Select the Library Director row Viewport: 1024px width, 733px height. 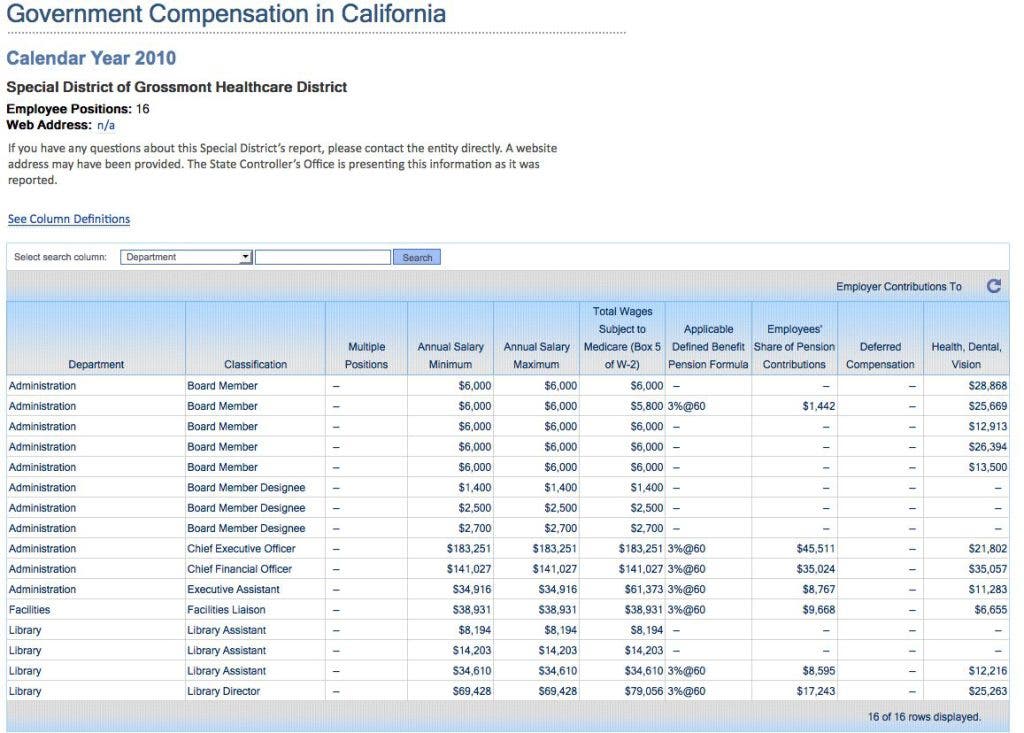[223, 691]
